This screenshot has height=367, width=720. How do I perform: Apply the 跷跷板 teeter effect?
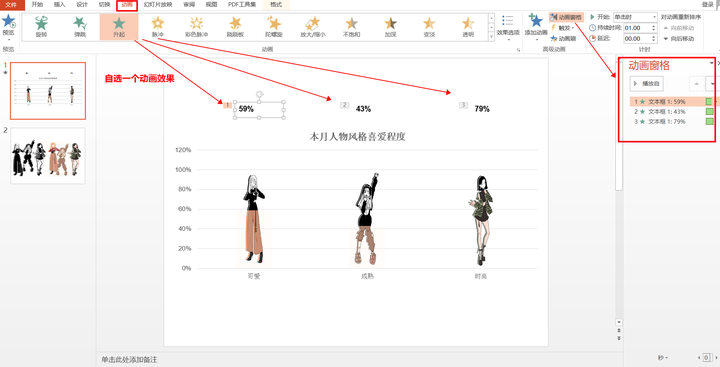235,26
